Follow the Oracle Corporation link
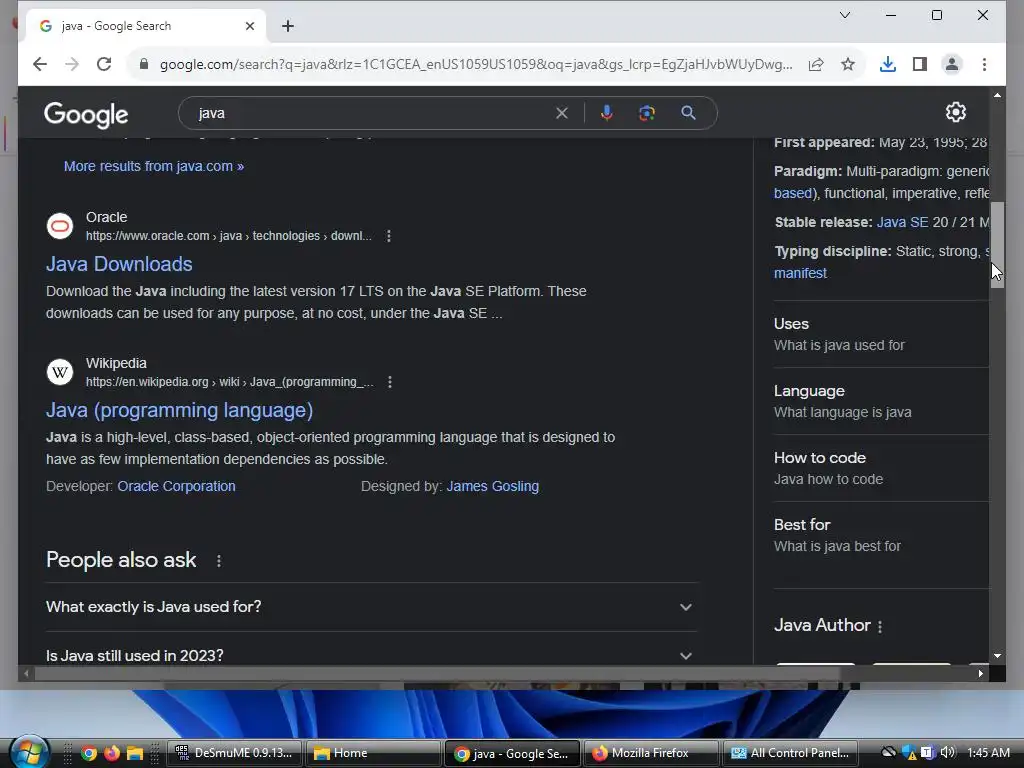Screen dimensions: 1024x768 176,486
